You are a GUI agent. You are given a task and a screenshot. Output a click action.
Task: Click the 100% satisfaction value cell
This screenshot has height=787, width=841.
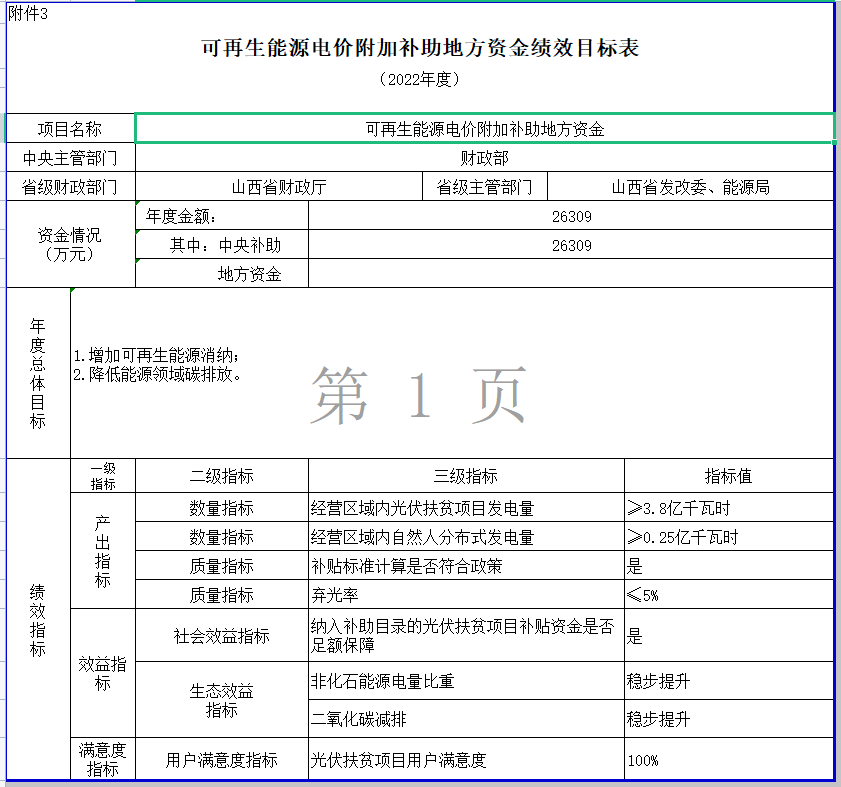[x=728, y=760]
